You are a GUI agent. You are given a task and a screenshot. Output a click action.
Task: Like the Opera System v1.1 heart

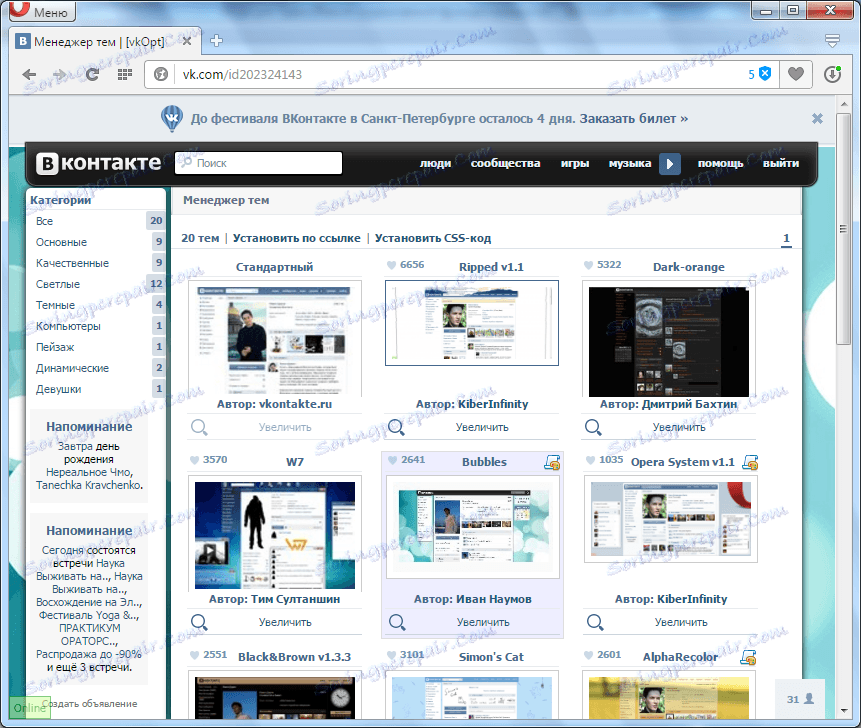pyautogui.click(x=590, y=460)
